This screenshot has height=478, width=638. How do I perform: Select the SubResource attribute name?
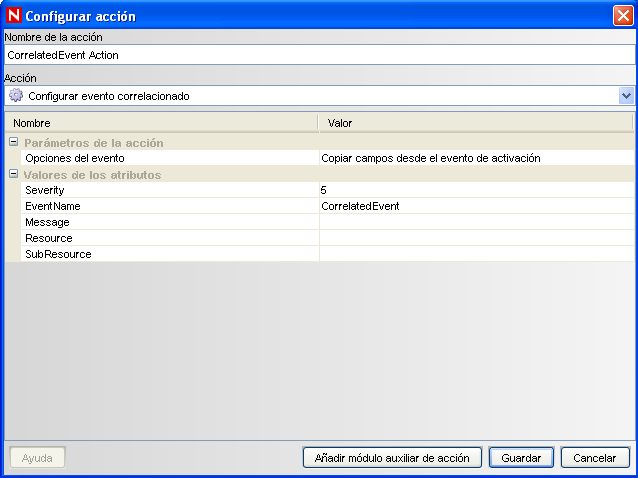pyautogui.click(x=58, y=254)
